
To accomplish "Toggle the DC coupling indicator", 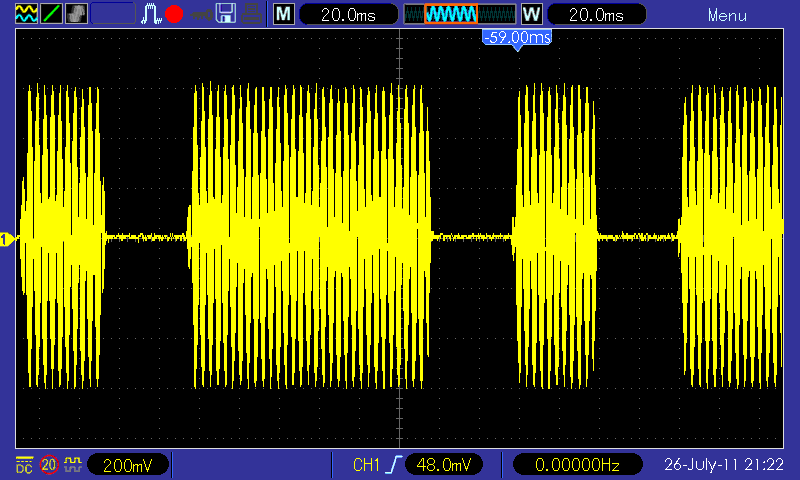I will (24, 465).
